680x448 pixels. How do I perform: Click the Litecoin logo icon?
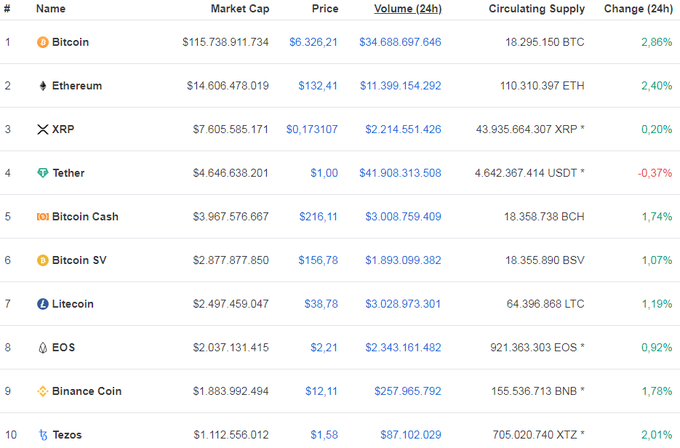[x=42, y=304]
